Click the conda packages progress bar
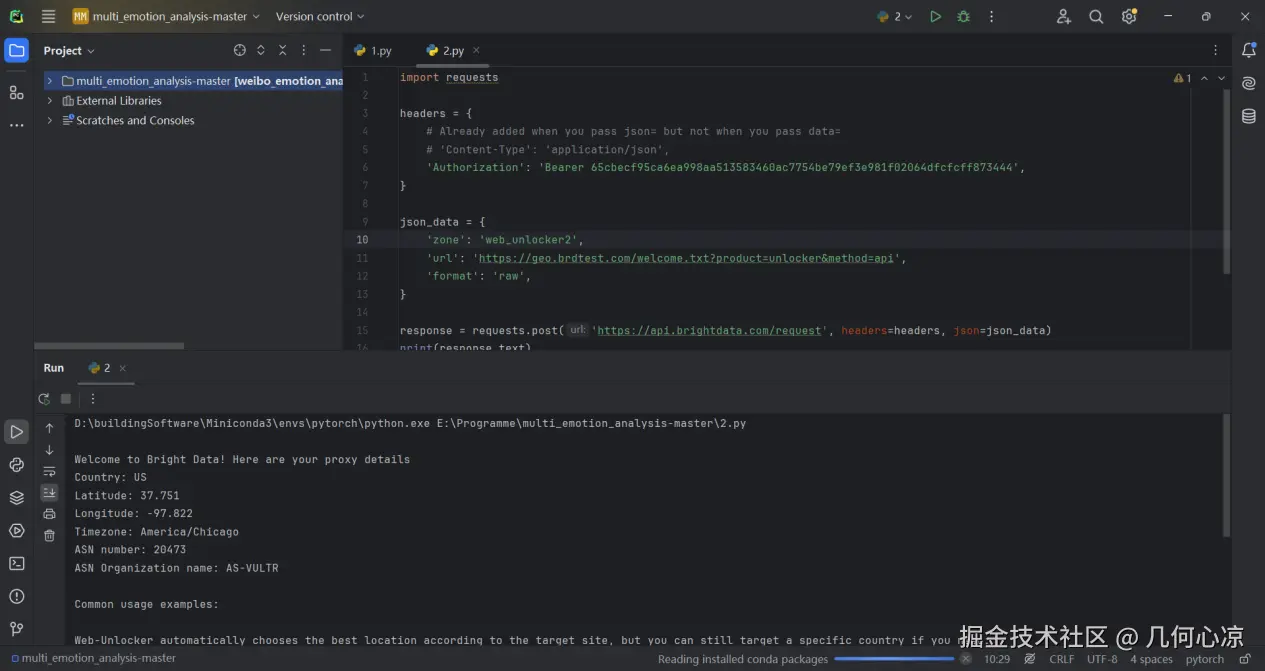The height and width of the screenshot is (671, 1265). tap(894, 659)
